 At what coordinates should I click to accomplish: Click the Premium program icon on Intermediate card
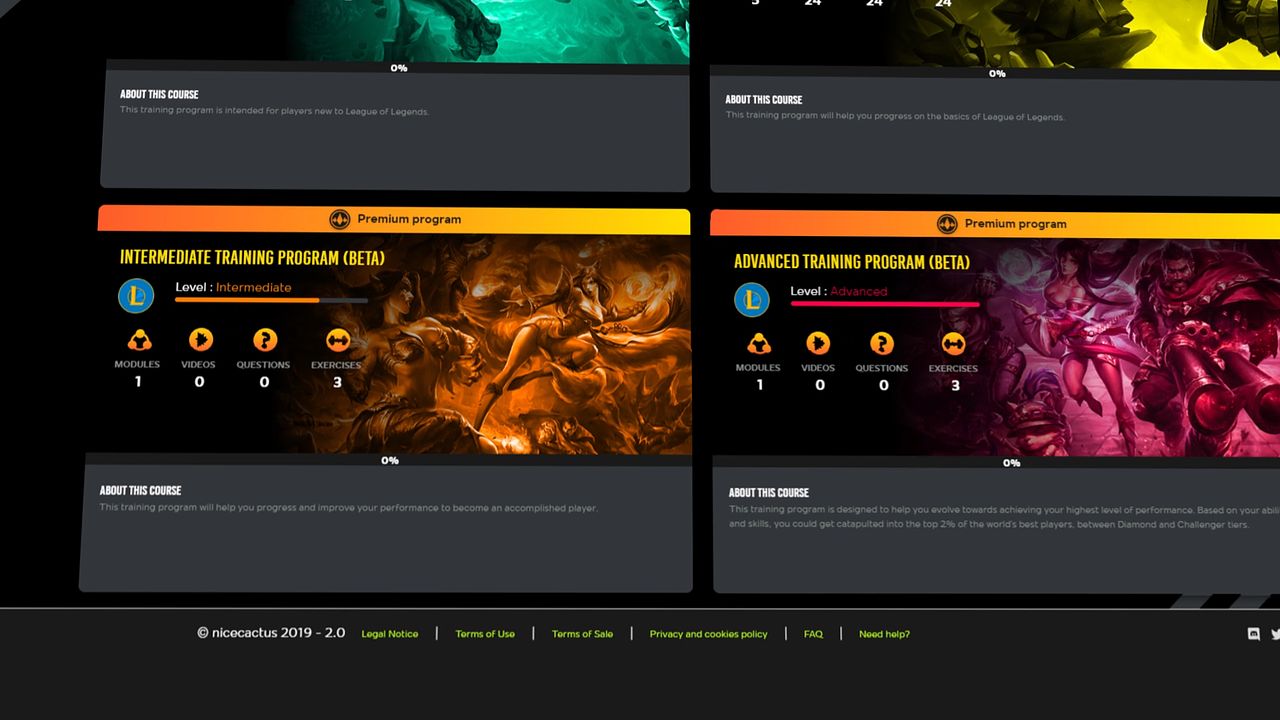click(x=339, y=219)
